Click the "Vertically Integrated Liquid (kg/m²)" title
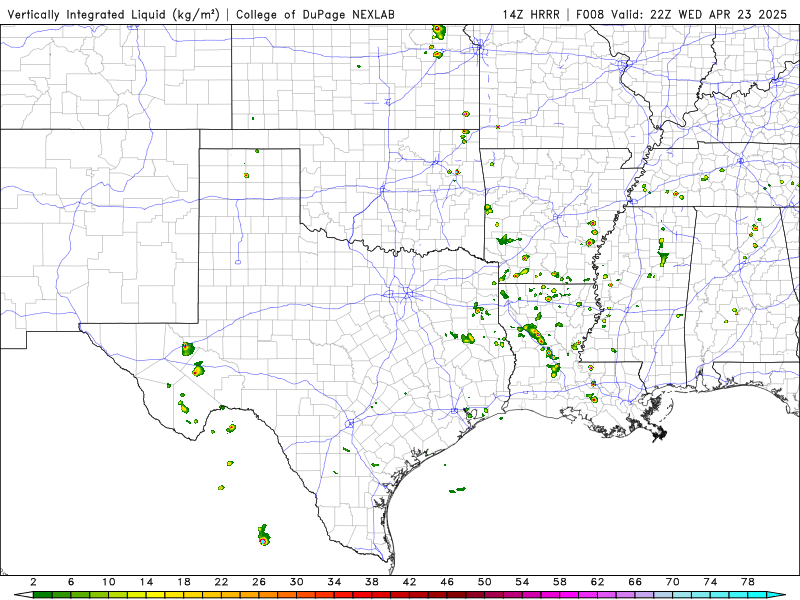 113,14
